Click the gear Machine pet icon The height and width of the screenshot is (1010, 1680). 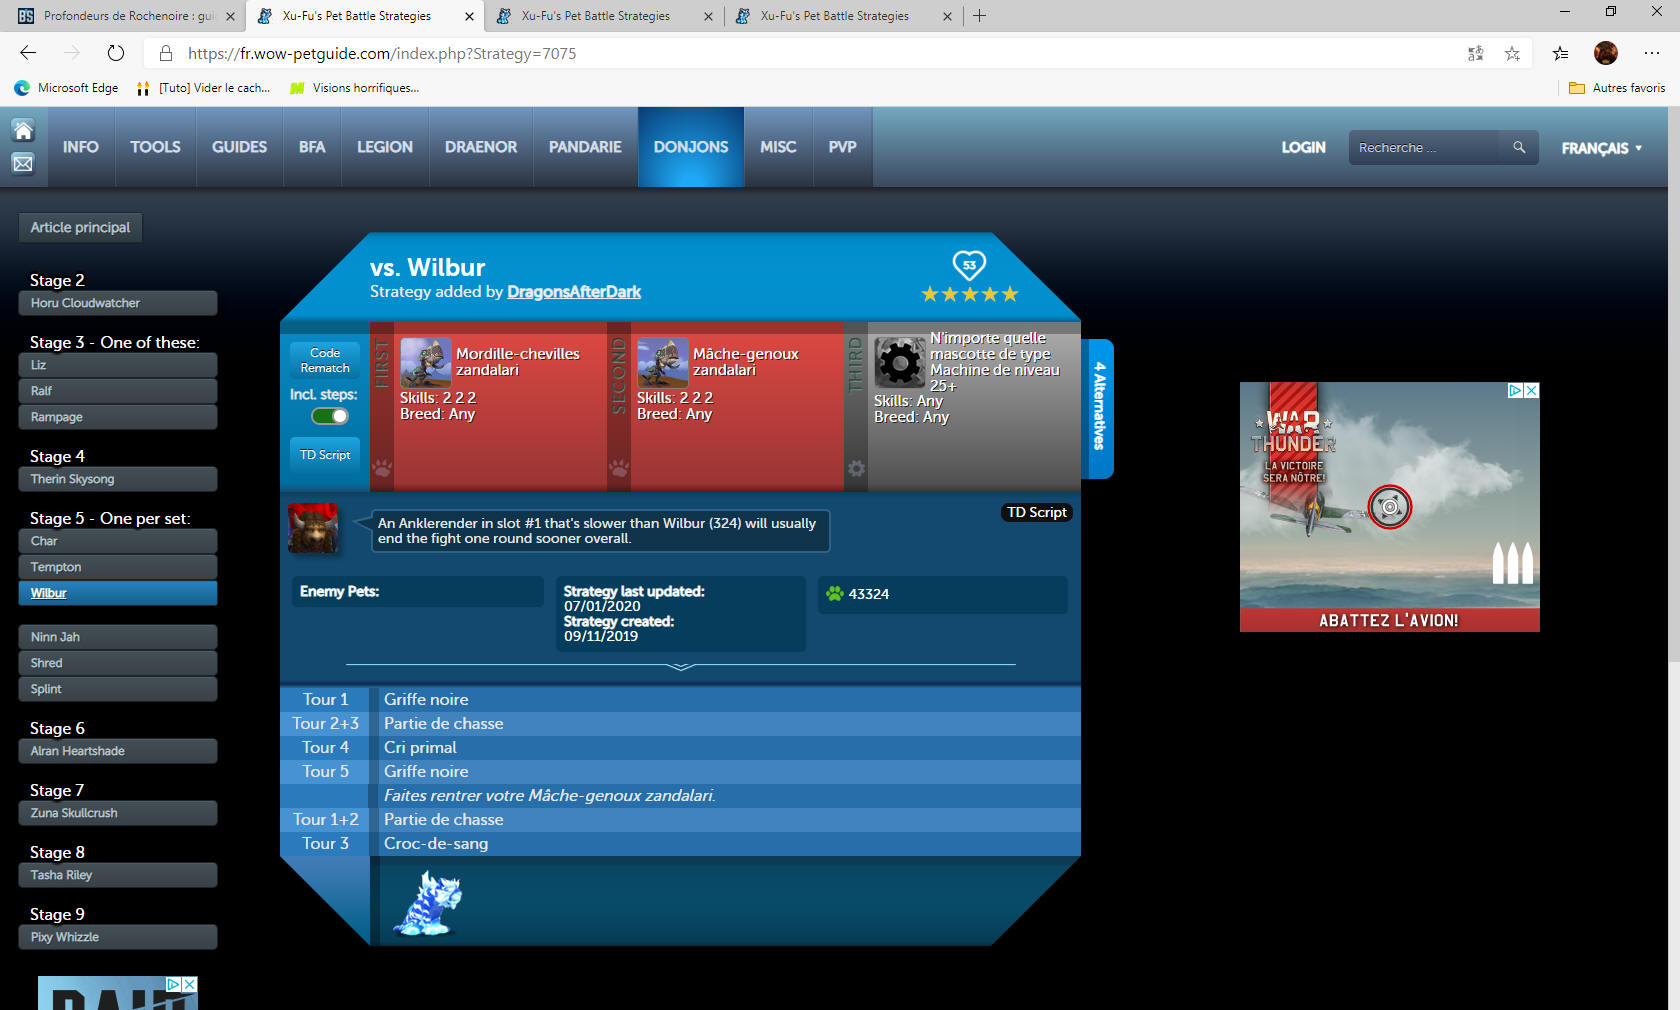pos(900,362)
